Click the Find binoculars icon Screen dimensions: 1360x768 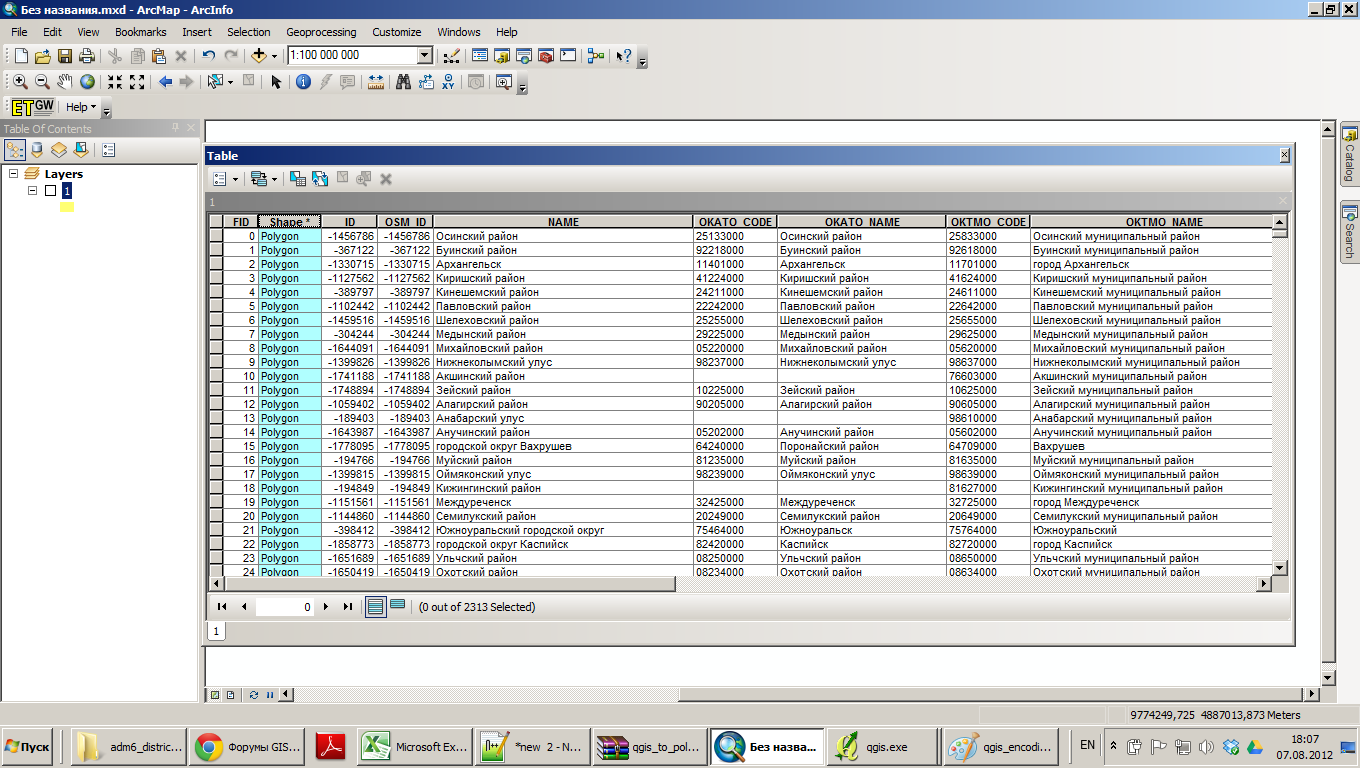tap(404, 82)
